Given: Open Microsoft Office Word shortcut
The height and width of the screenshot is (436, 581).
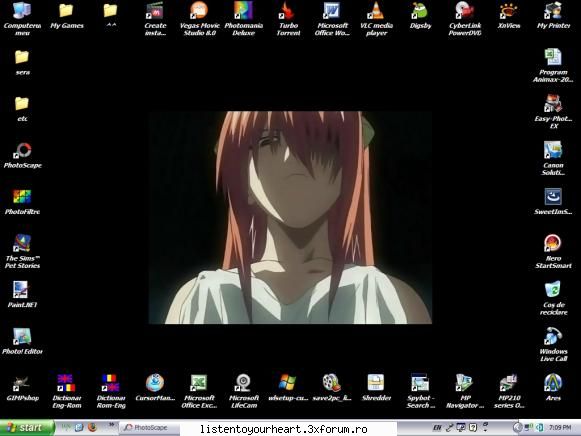Looking at the screenshot, I should pos(332,19).
